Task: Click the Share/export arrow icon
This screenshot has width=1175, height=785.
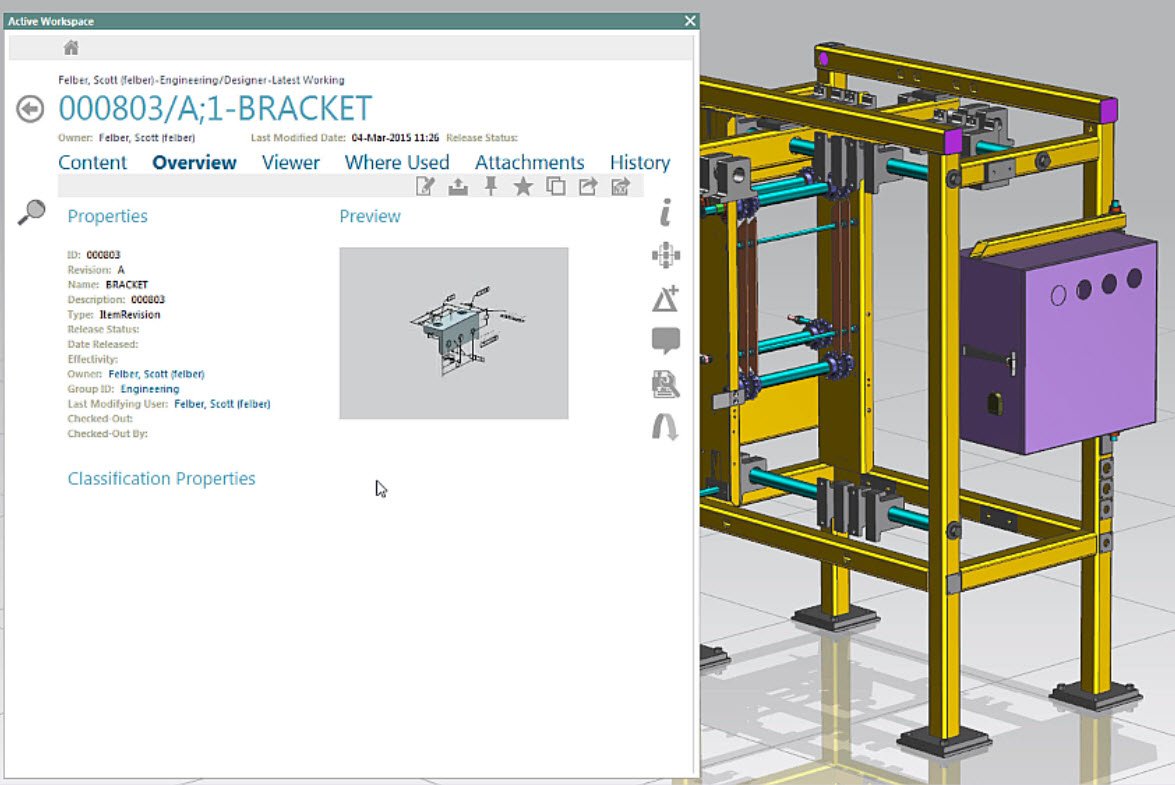Action: [588, 186]
